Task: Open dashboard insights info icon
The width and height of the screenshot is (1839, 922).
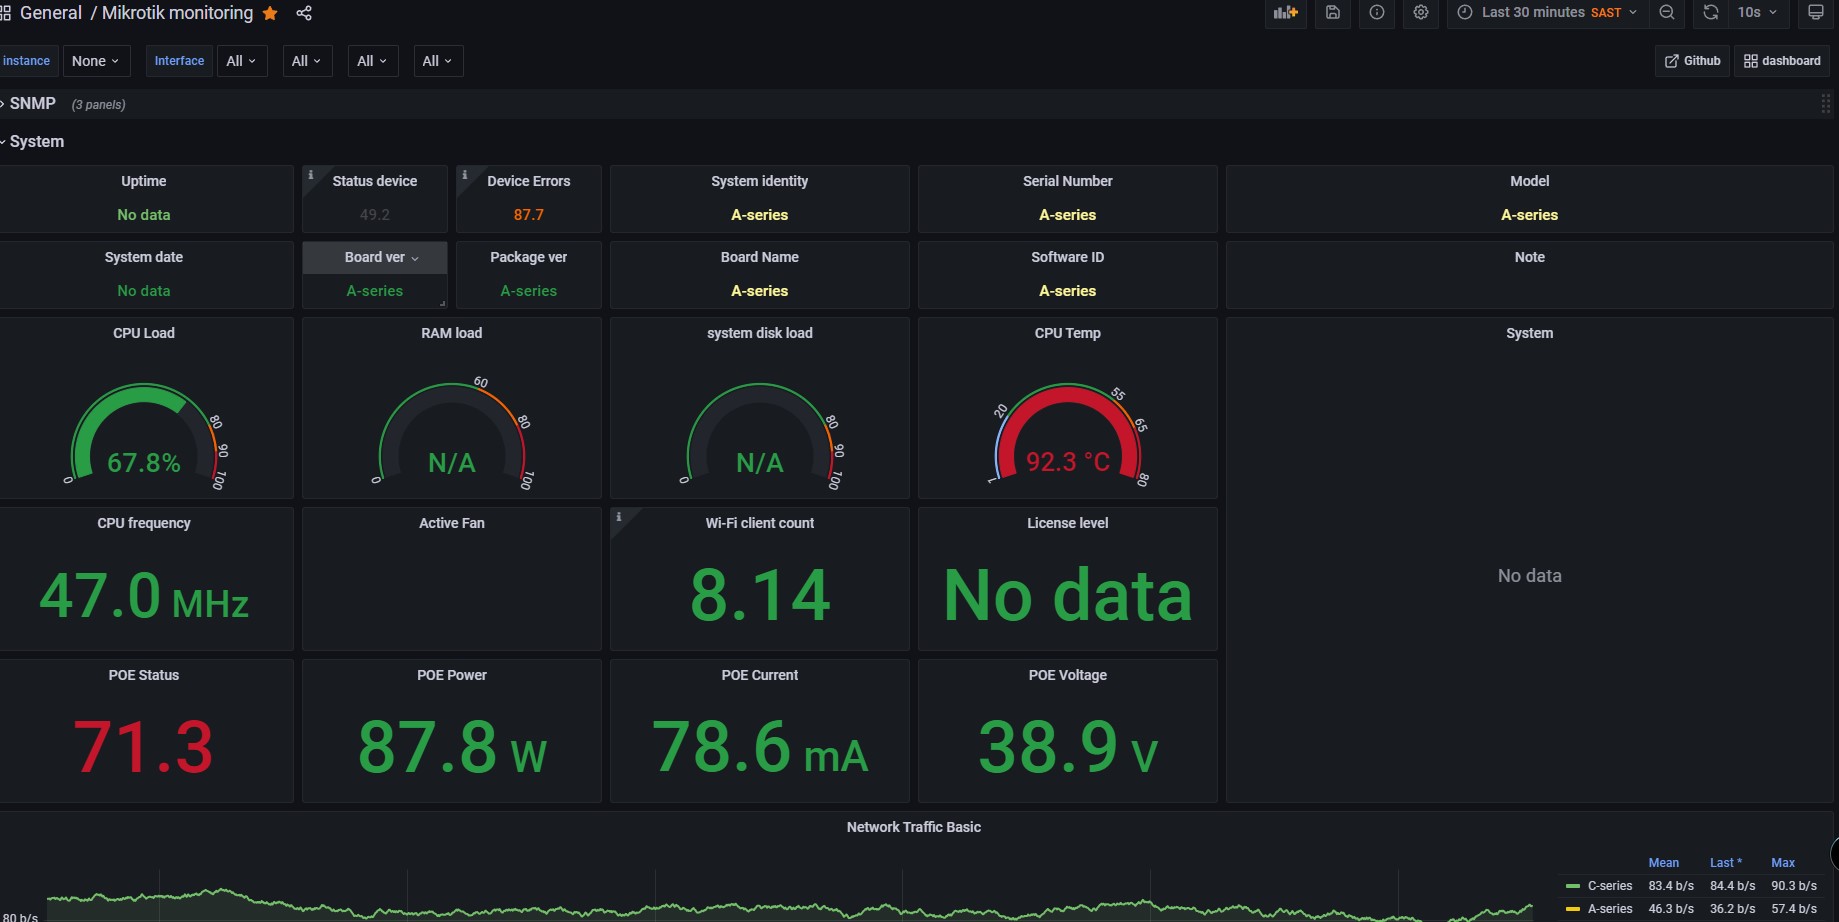Action: [x=1377, y=13]
